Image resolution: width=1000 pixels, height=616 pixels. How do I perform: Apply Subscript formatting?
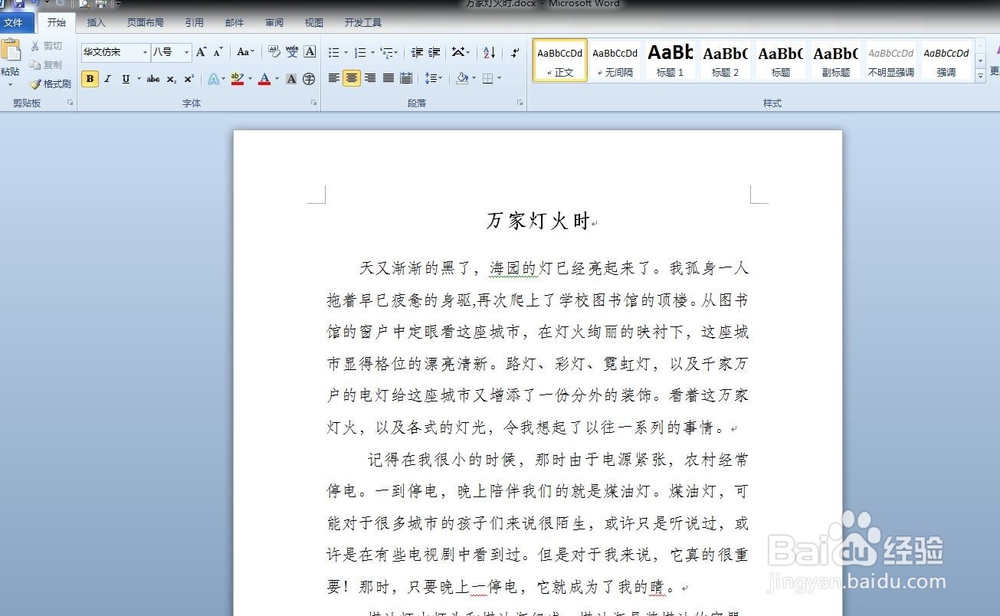point(171,79)
